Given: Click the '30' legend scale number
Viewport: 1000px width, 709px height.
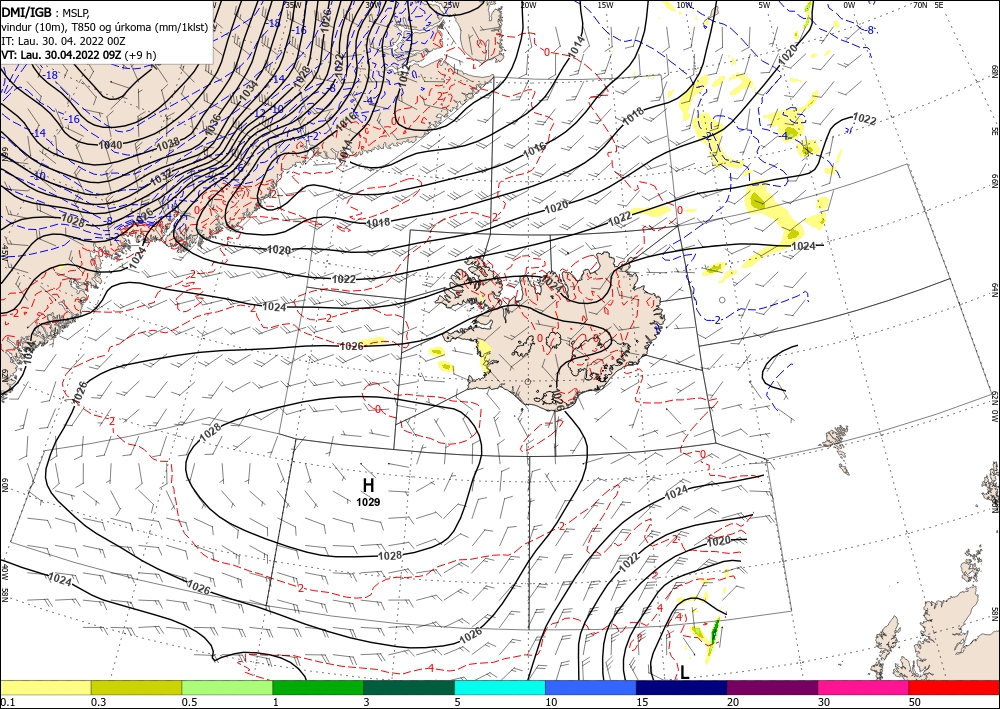Looking at the screenshot, I should [824, 702].
